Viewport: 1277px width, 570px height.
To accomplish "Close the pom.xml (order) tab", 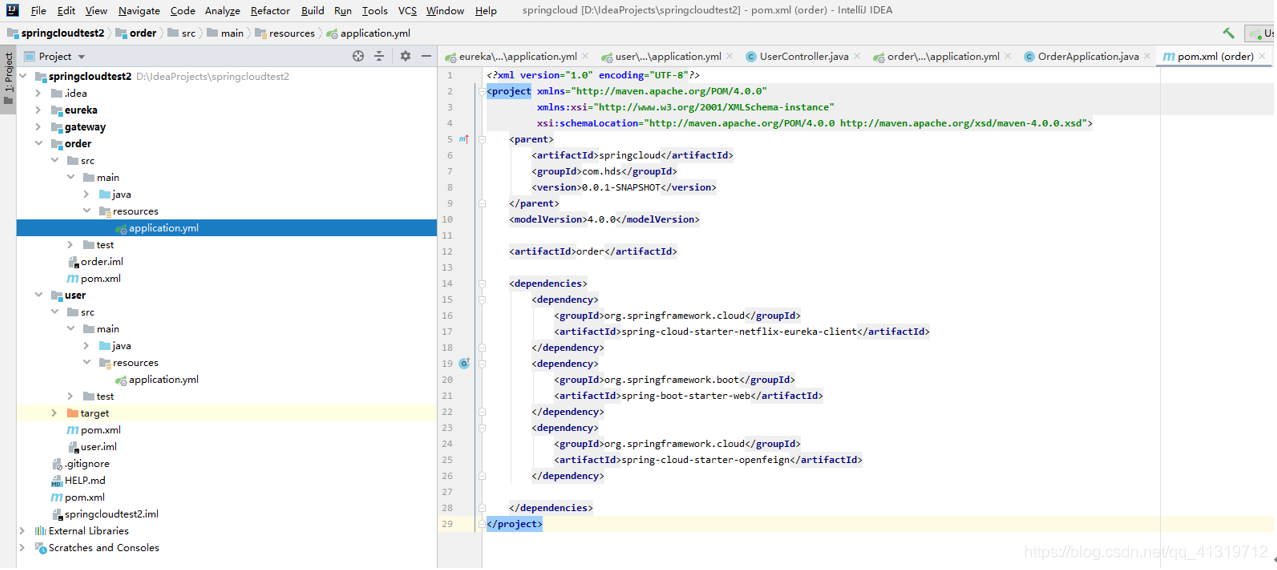I will [x=1262, y=57].
